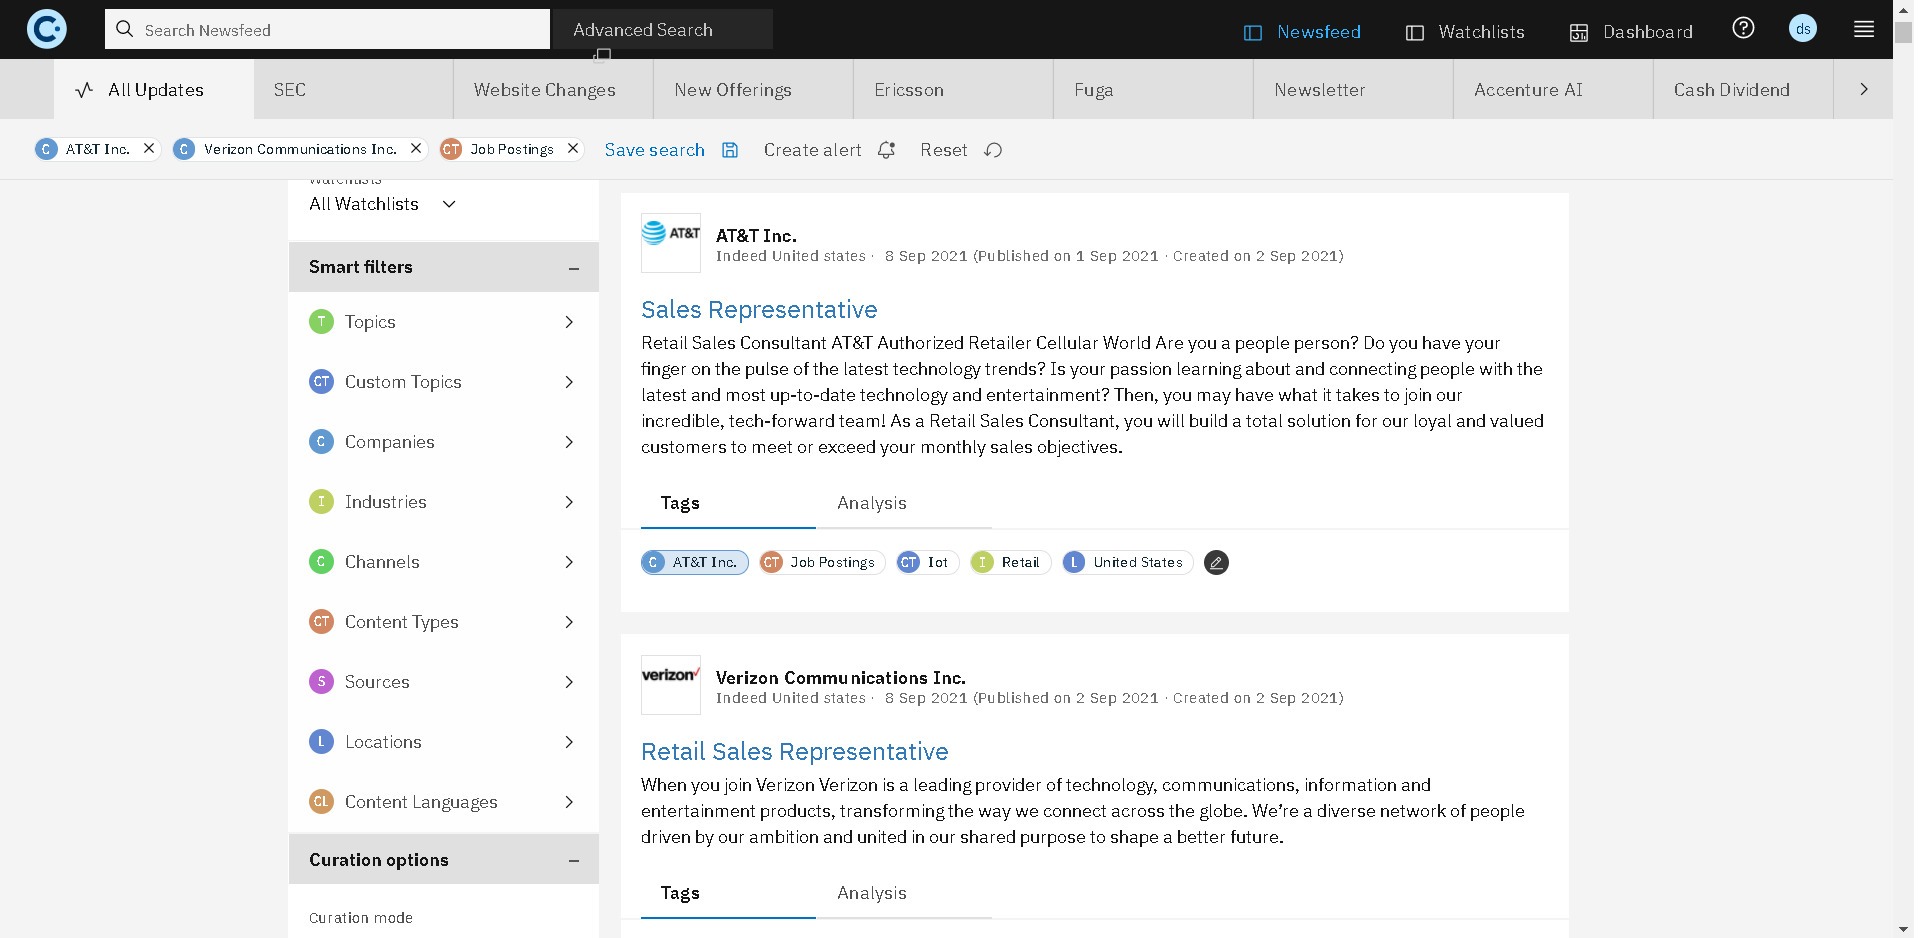
Task: Click the Industries I icon
Action: click(x=321, y=501)
